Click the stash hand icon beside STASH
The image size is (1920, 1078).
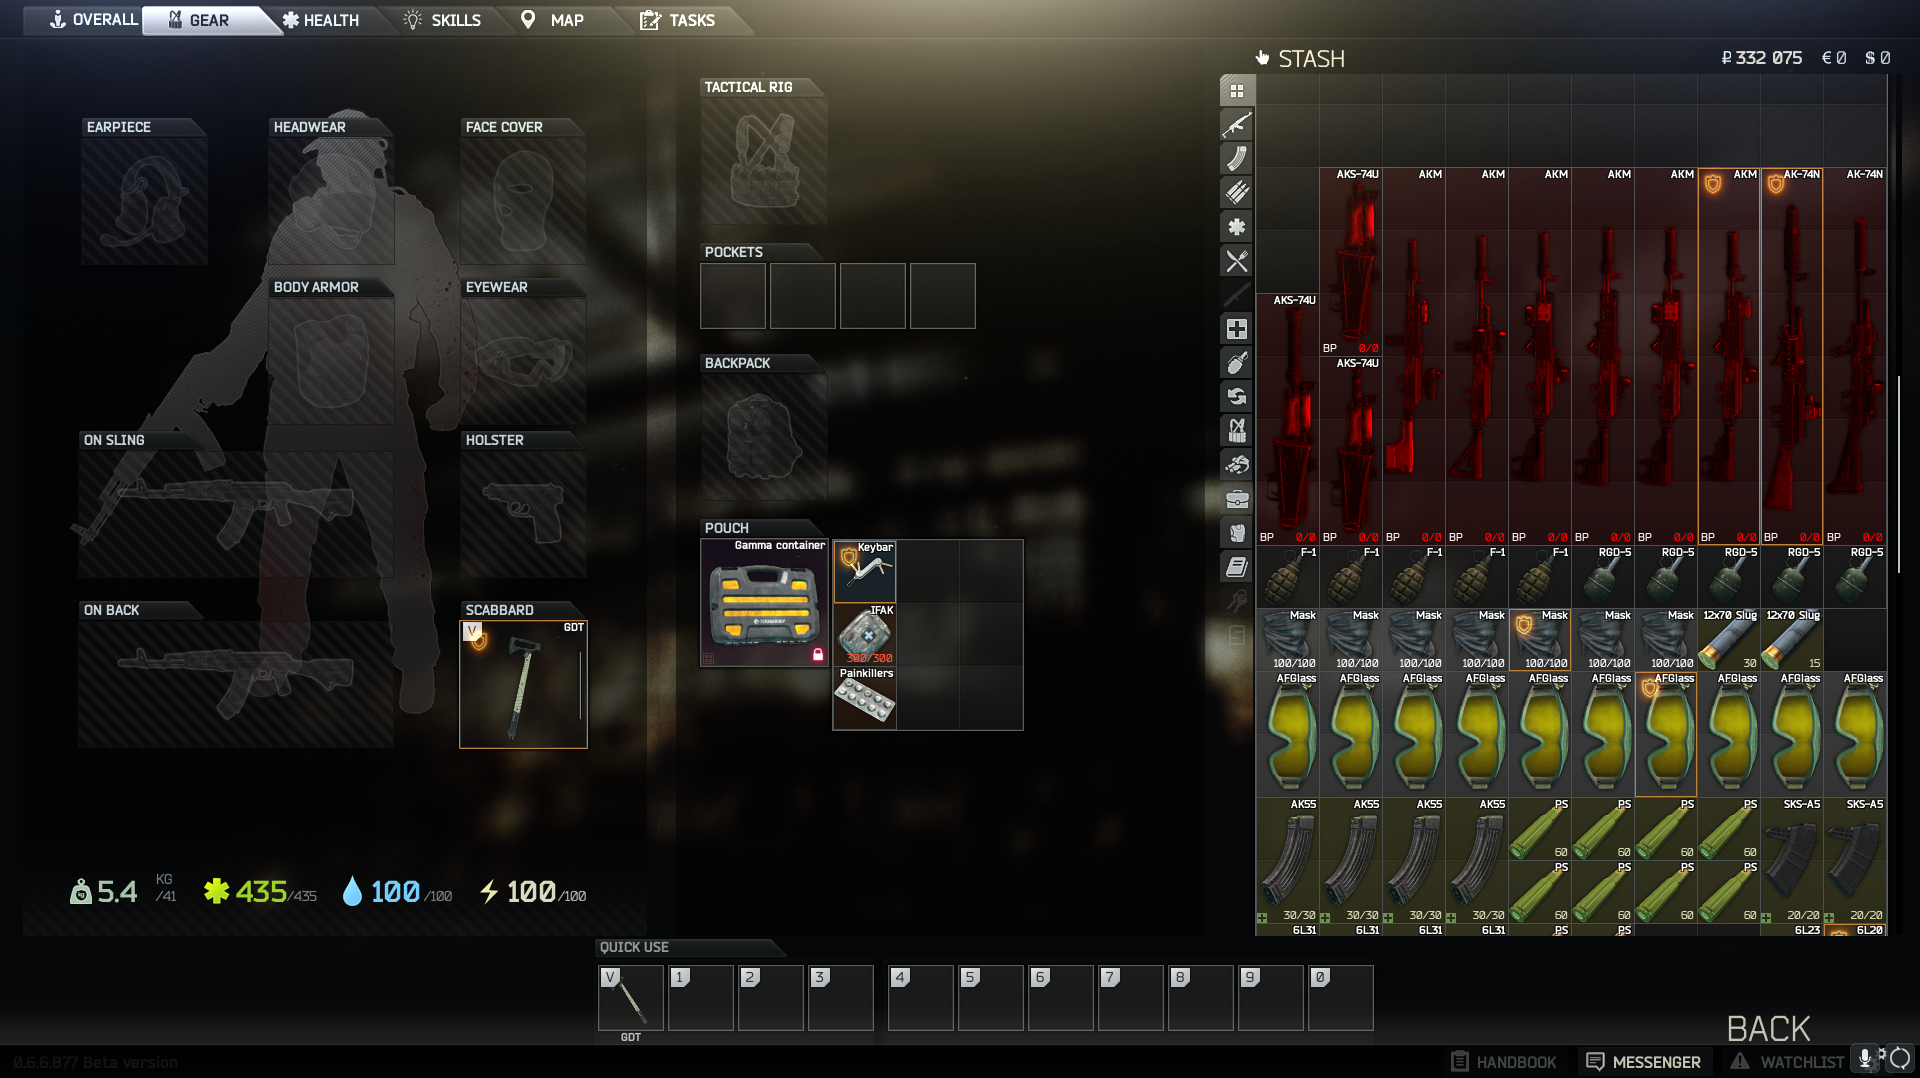1262,58
